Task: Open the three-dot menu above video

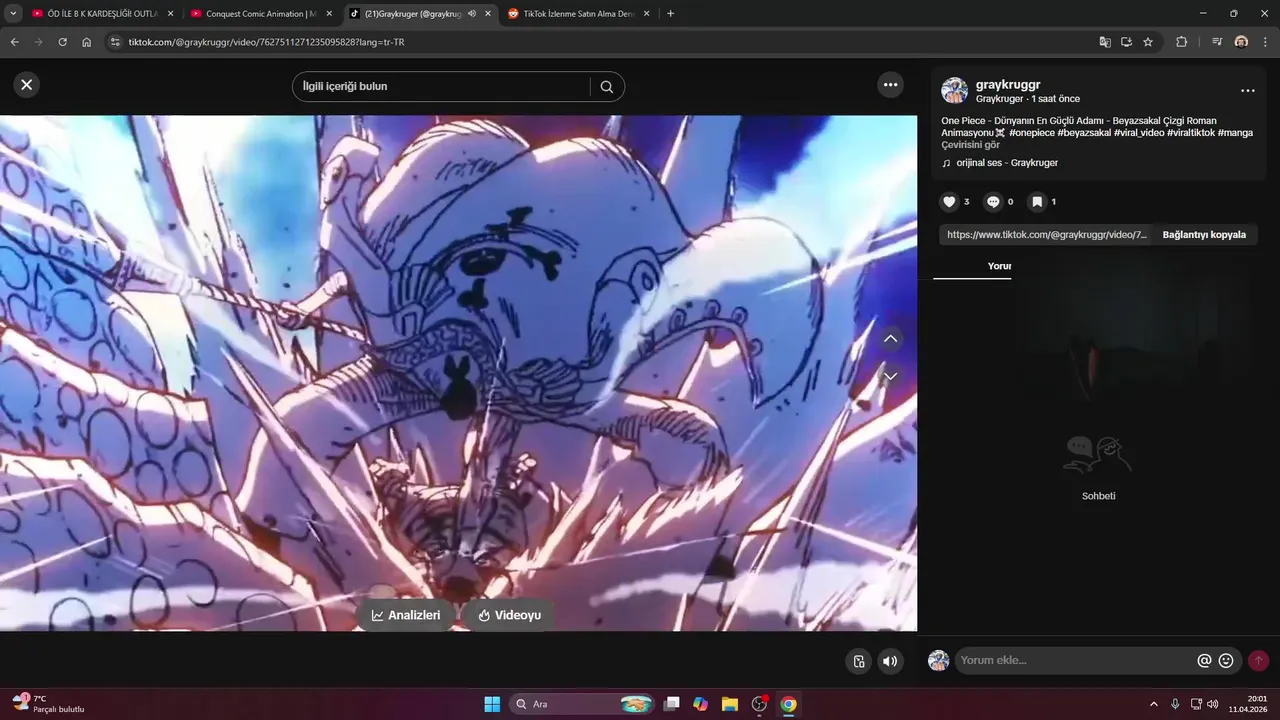Action: pyautogui.click(x=890, y=85)
